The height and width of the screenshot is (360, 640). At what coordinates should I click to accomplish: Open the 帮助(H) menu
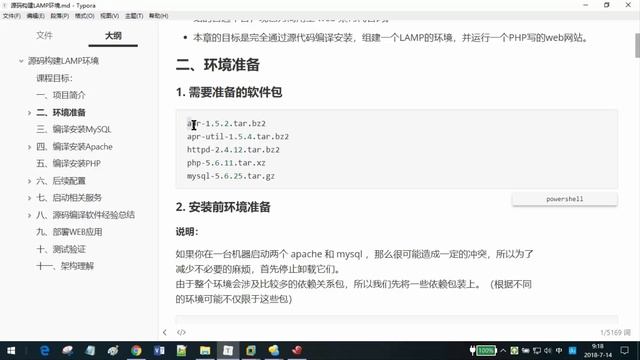pos(158,16)
